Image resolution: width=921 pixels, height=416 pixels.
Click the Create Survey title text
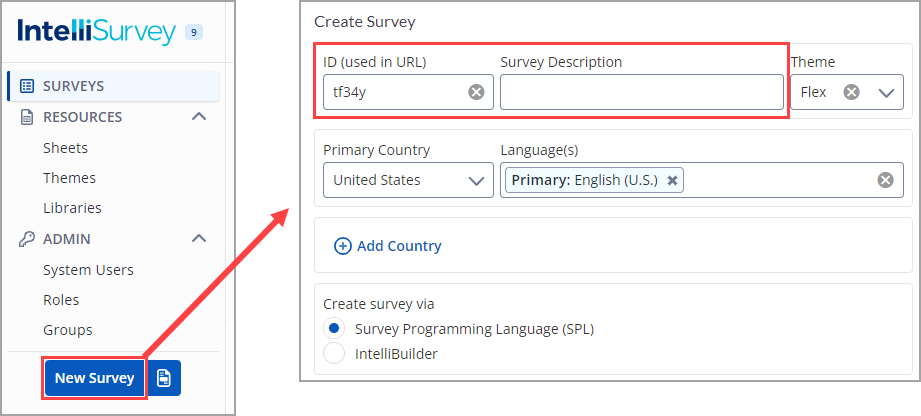pos(365,22)
